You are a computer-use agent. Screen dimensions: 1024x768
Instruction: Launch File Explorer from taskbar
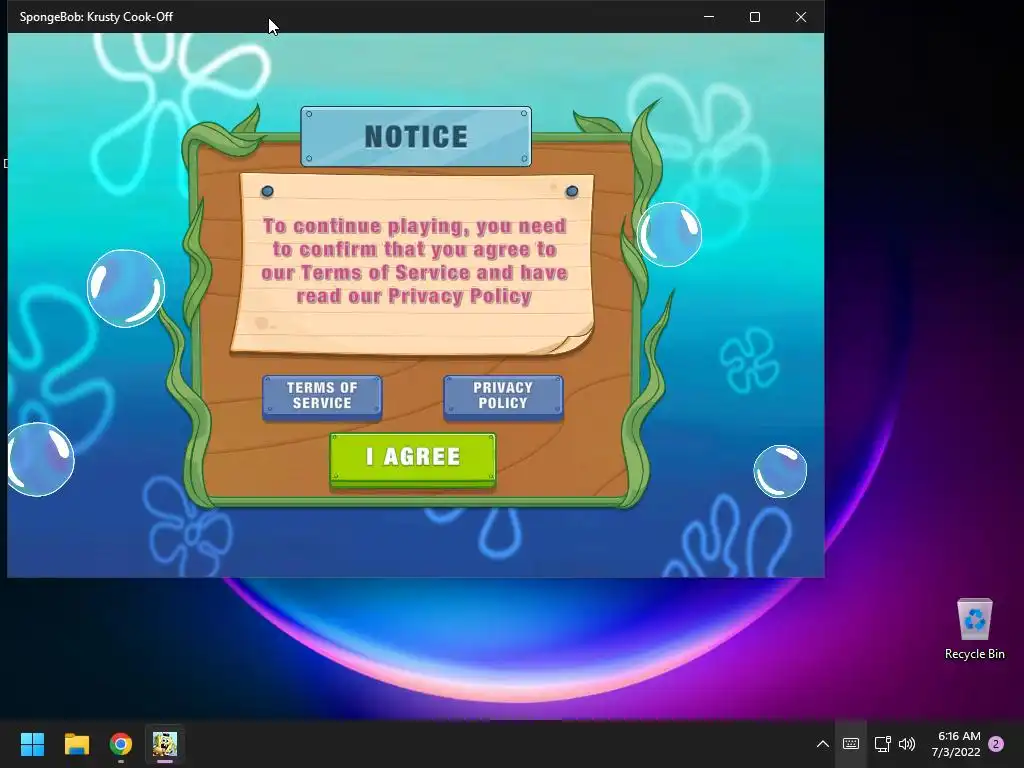point(77,744)
